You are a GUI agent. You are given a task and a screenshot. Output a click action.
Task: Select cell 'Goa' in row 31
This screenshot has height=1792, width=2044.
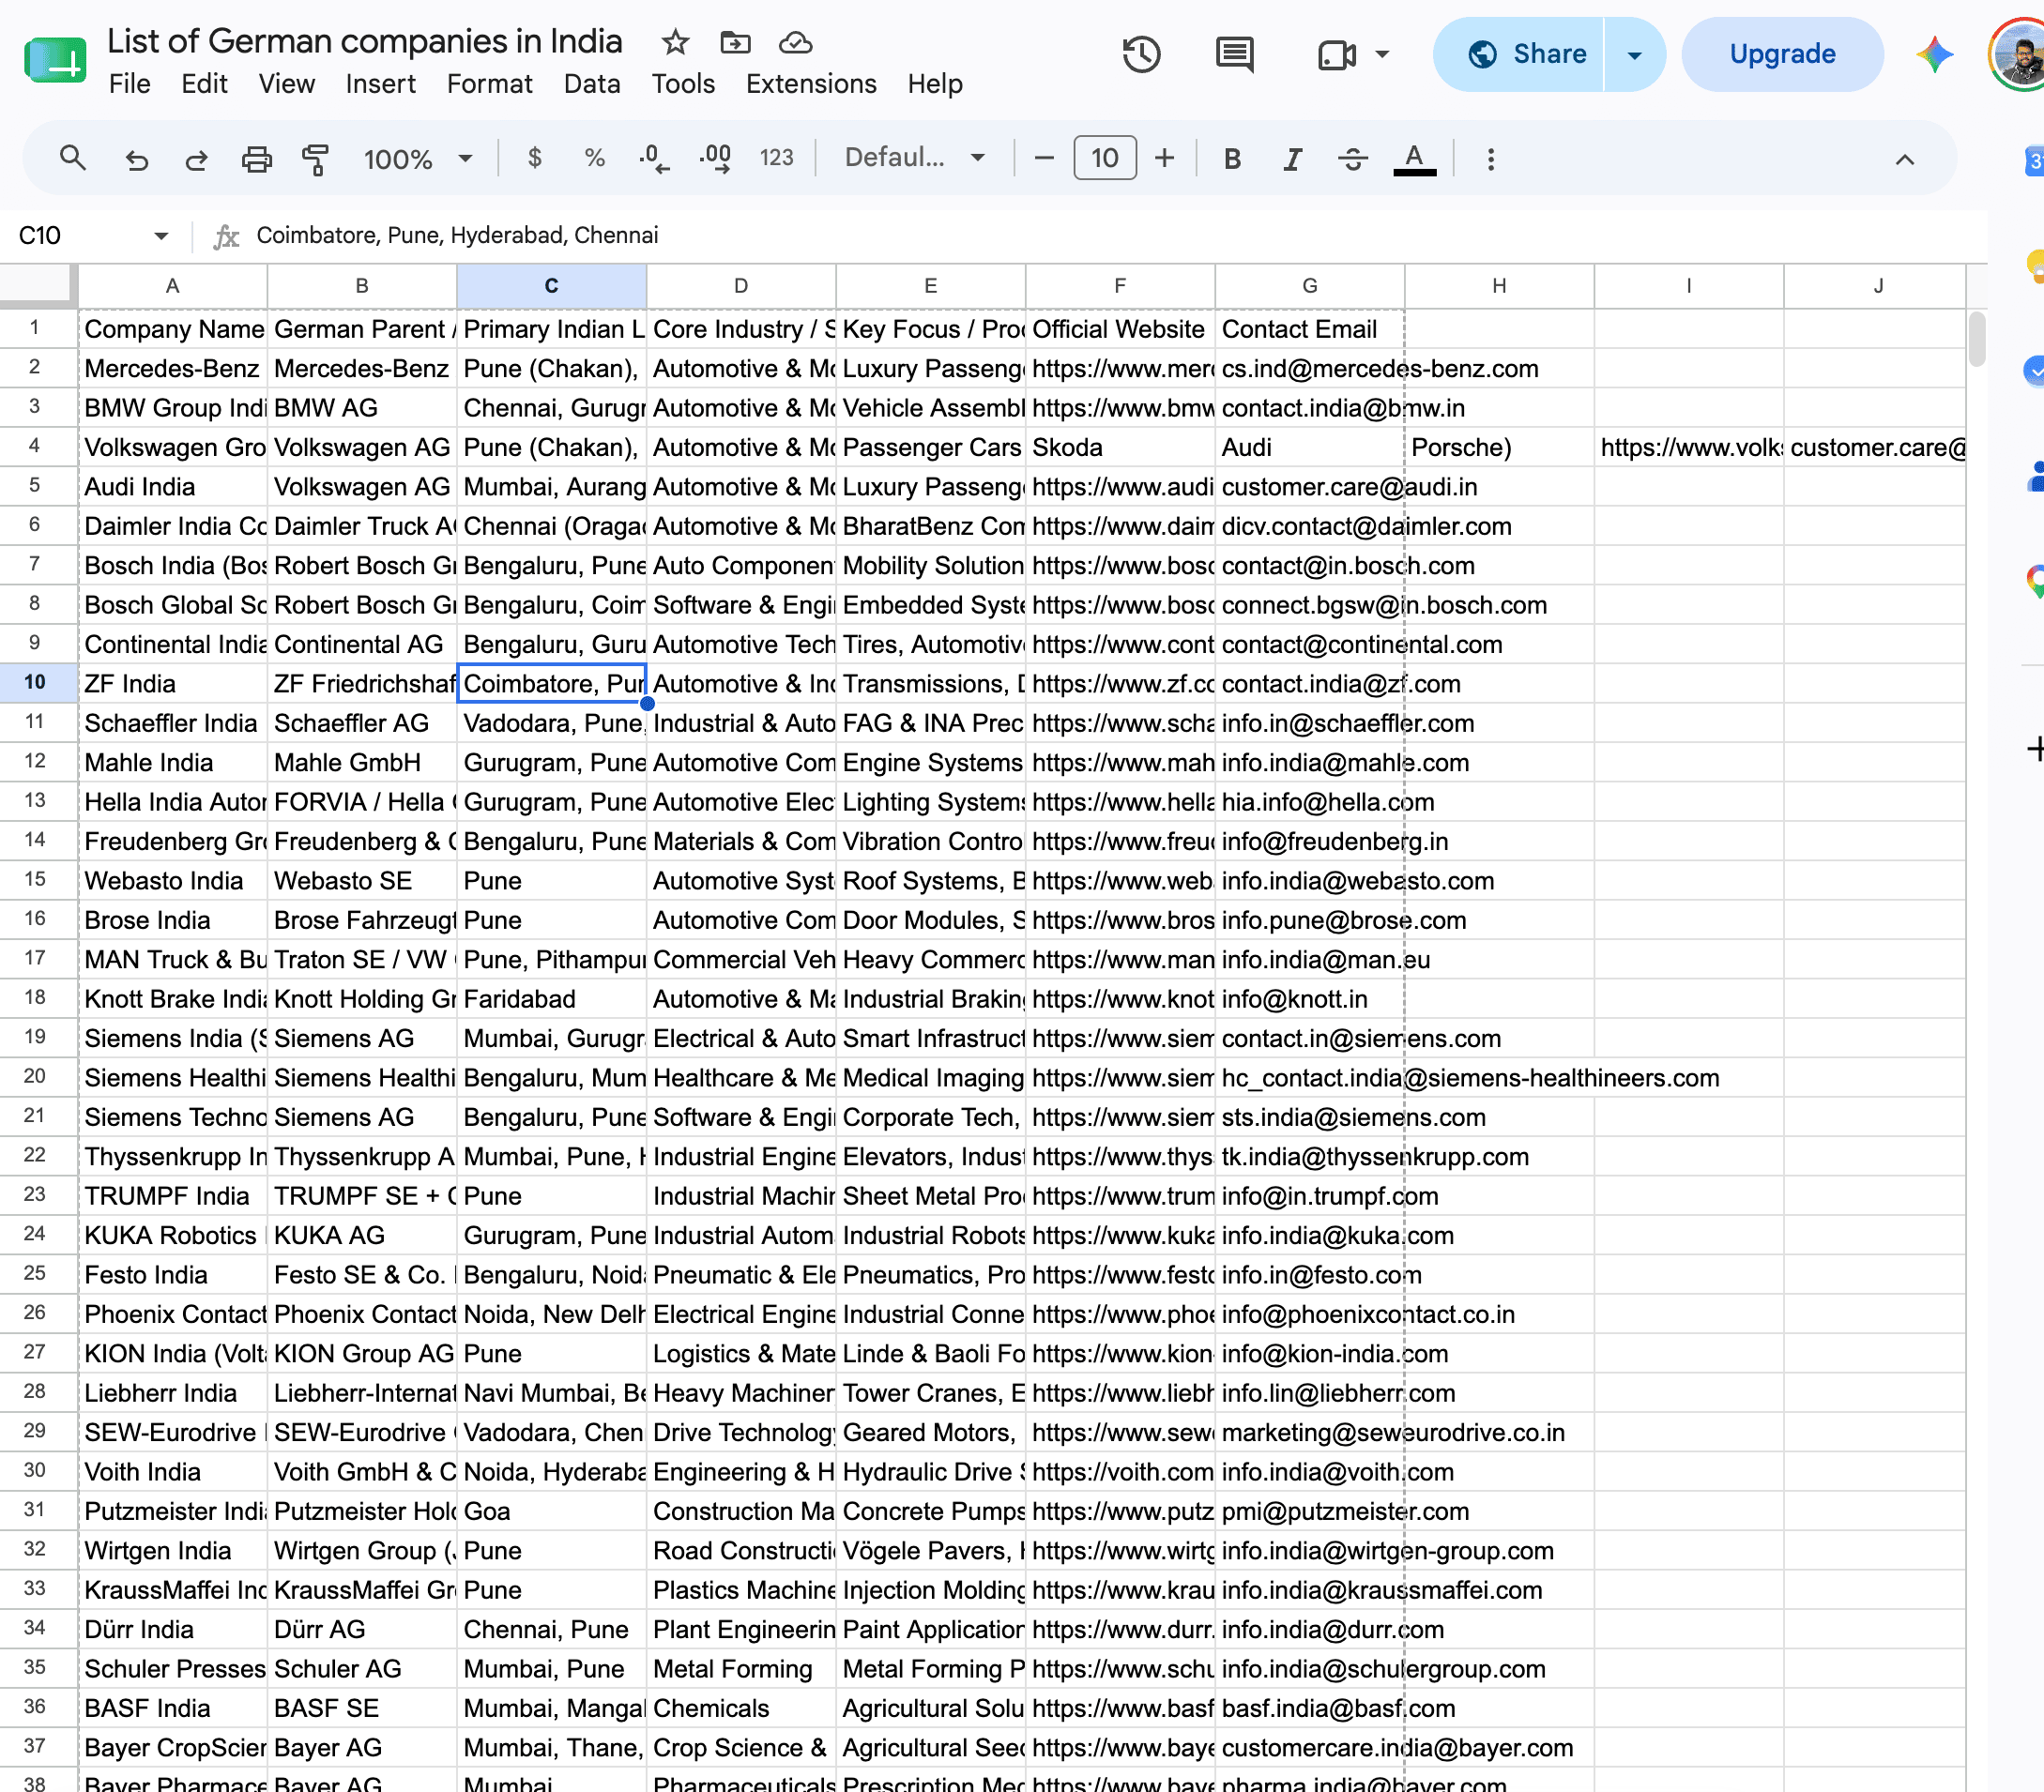(551, 1512)
